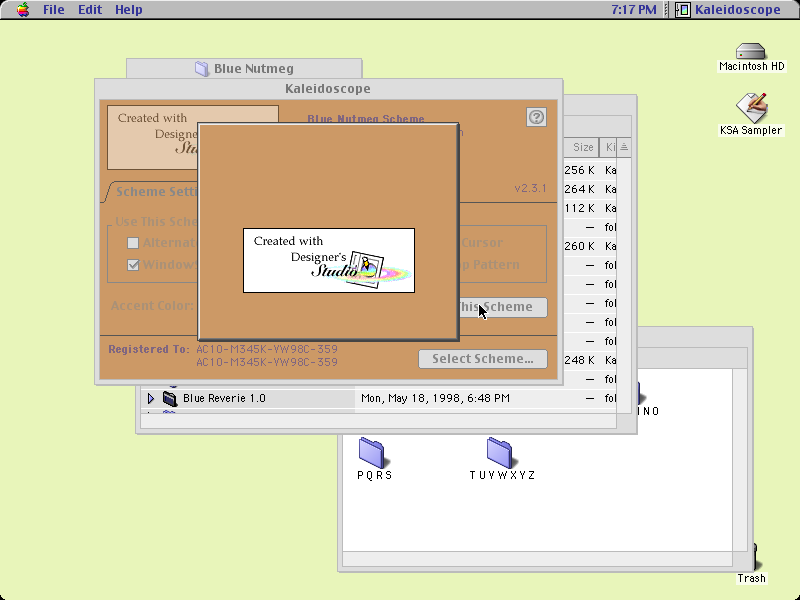Expand the Blue Reverie 1.0 folder
The image size is (800, 600).
point(151,398)
